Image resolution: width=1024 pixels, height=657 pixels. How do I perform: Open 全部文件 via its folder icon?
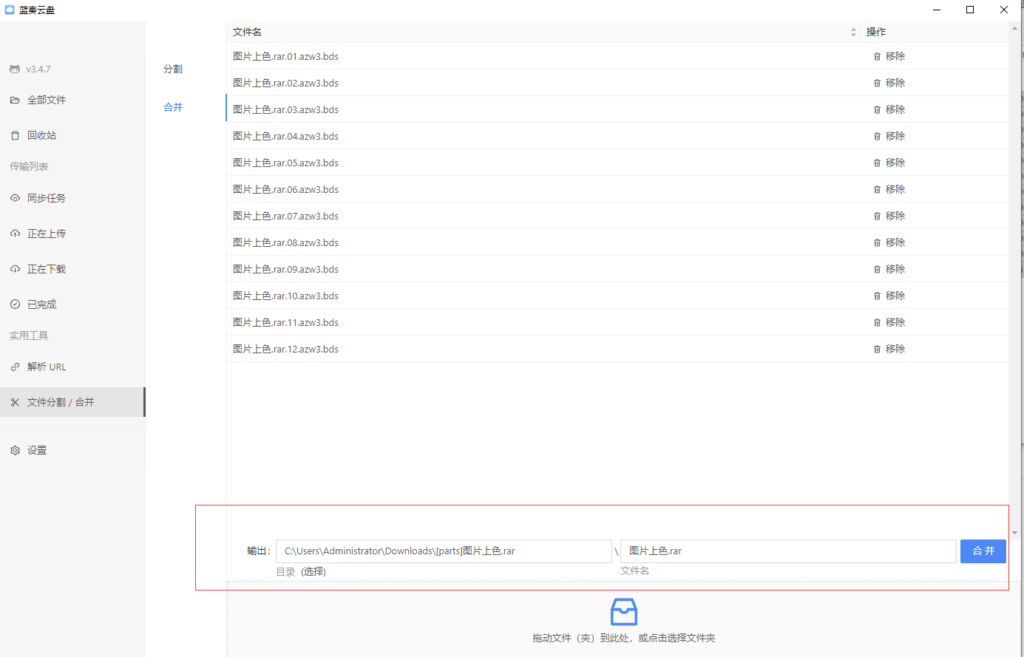(x=14, y=100)
